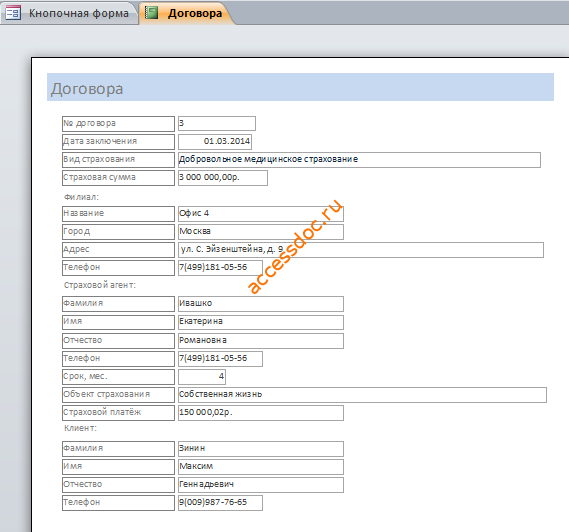This screenshot has height=532, width=569.
Task: Select client phone 9(009)987-76-65
Action: pyautogui.click(x=220, y=503)
